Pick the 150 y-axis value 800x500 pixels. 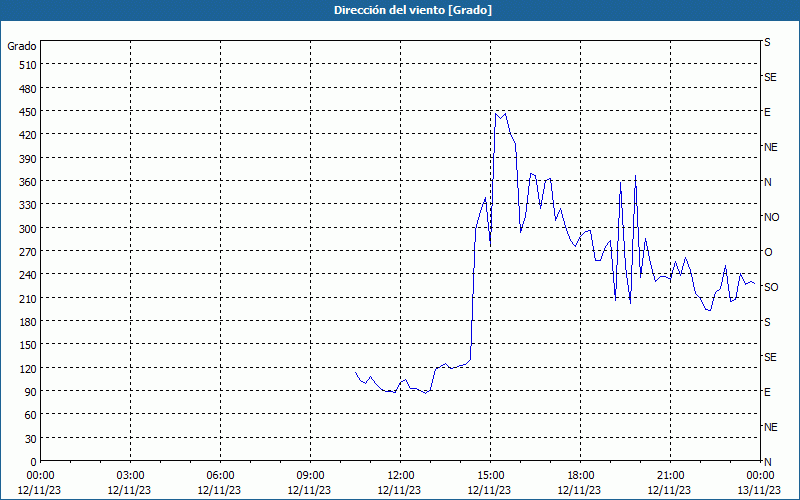[x=28, y=345]
